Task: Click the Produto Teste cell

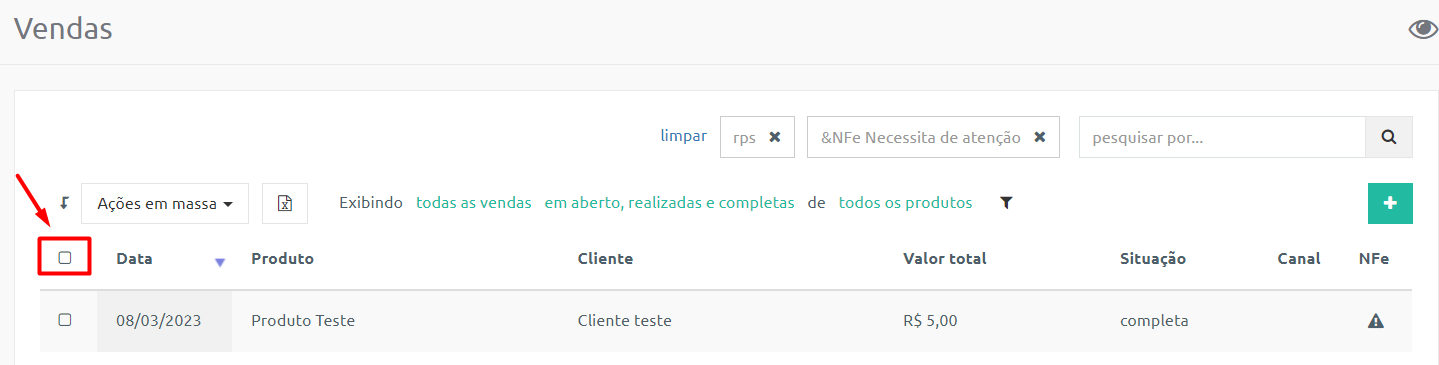Action: 303,321
